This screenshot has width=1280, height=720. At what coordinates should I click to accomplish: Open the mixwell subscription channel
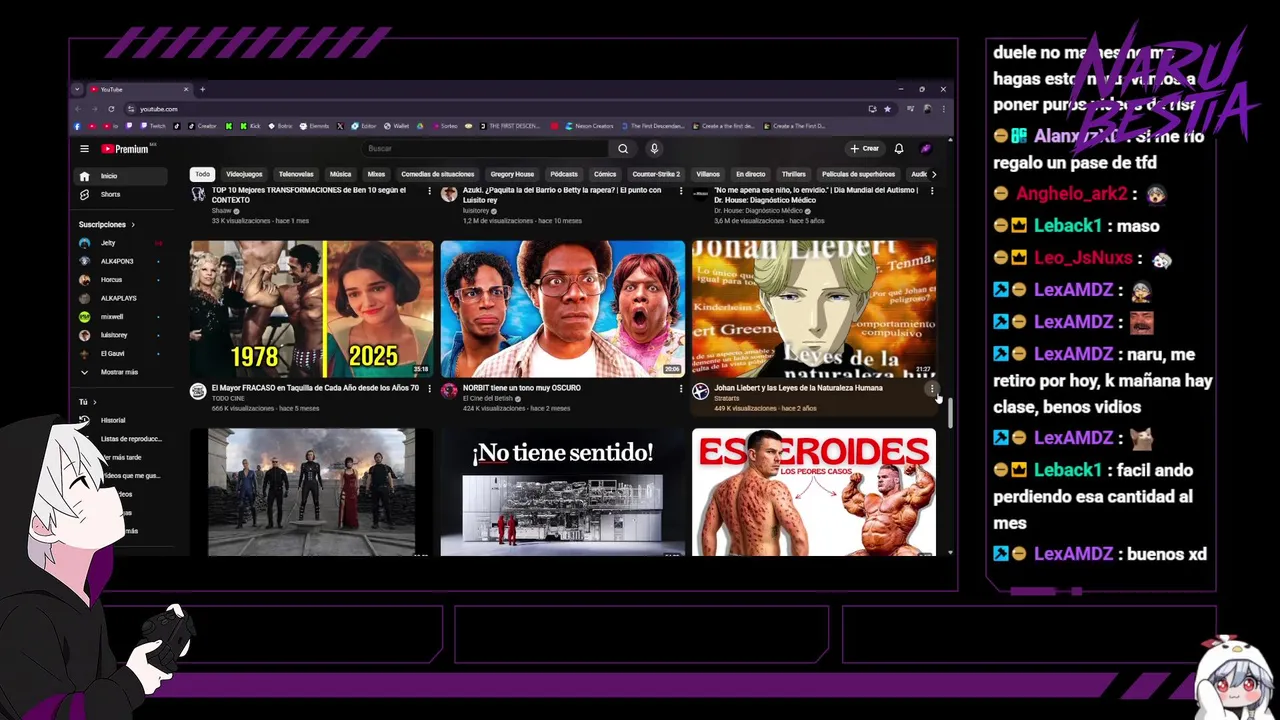pos(121,317)
